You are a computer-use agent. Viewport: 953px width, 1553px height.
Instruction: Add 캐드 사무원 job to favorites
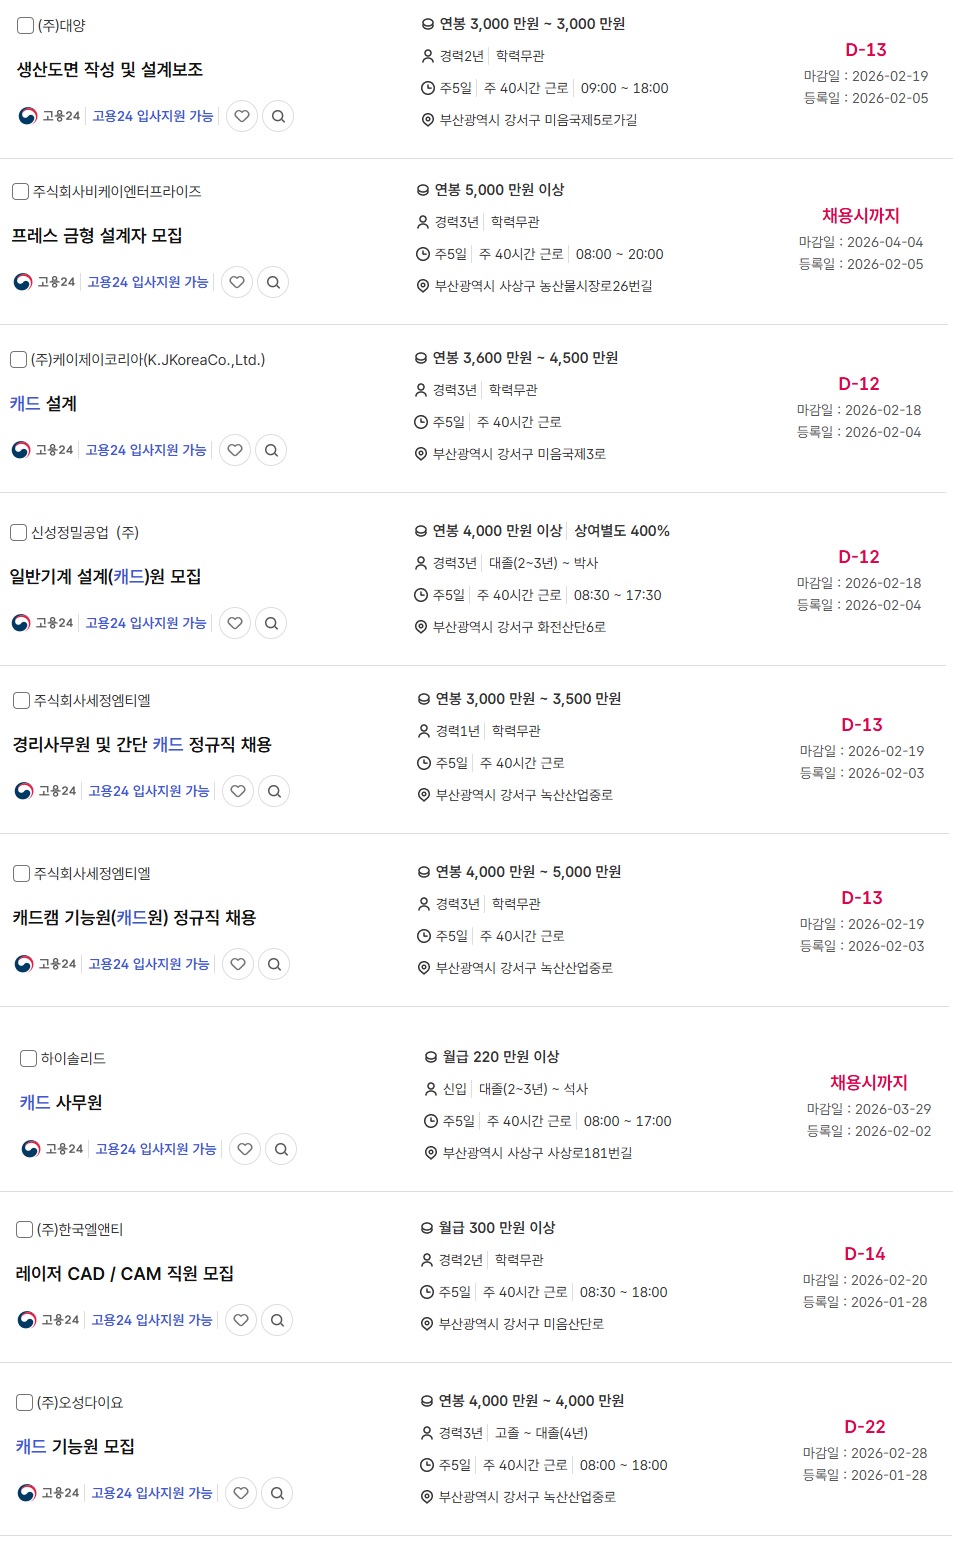[x=246, y=1149]
